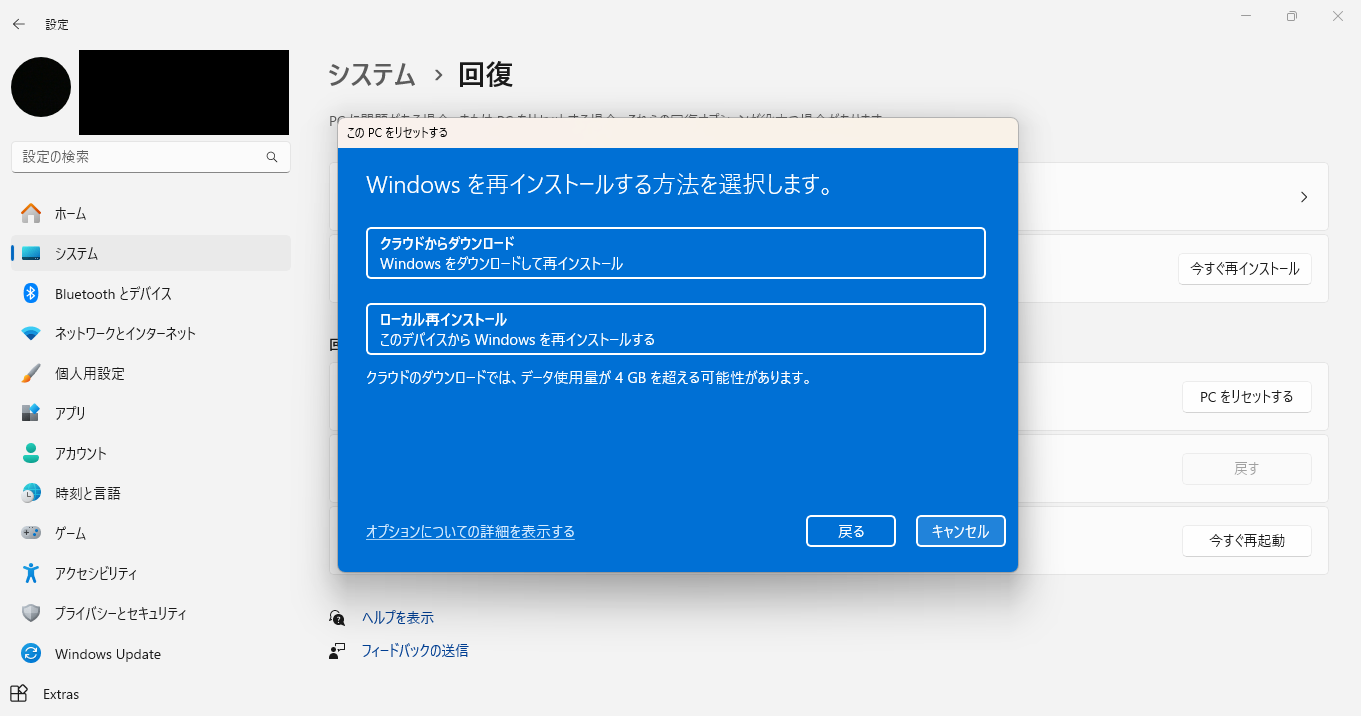Open オプションについての詳細を表示する link
The height and width of the screenshot is (716, 1361).
pos(470,531)
